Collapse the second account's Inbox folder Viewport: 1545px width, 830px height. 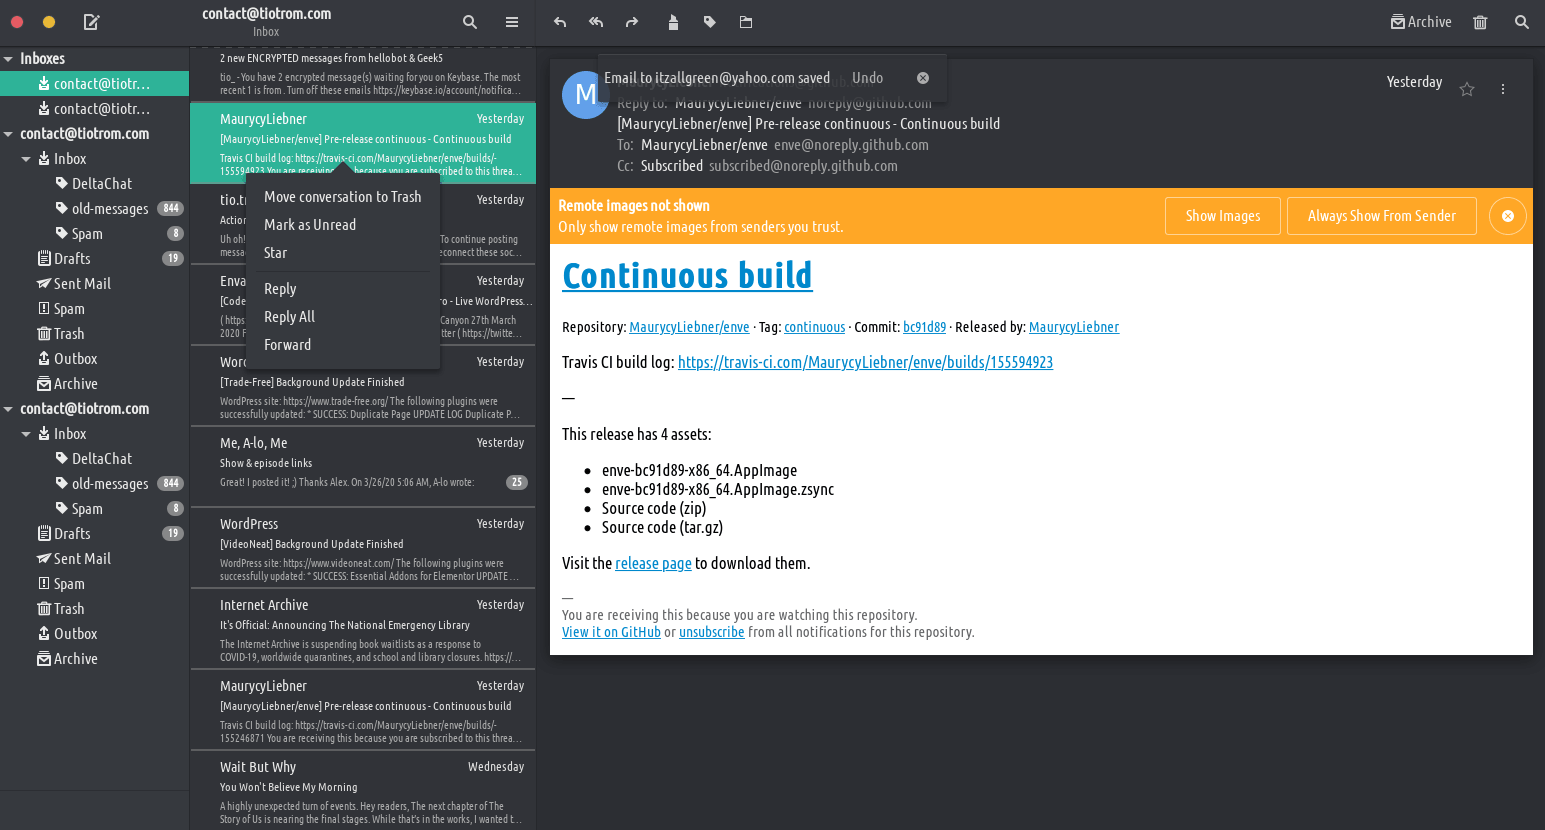pyautogui.click(x=27, y=434)
